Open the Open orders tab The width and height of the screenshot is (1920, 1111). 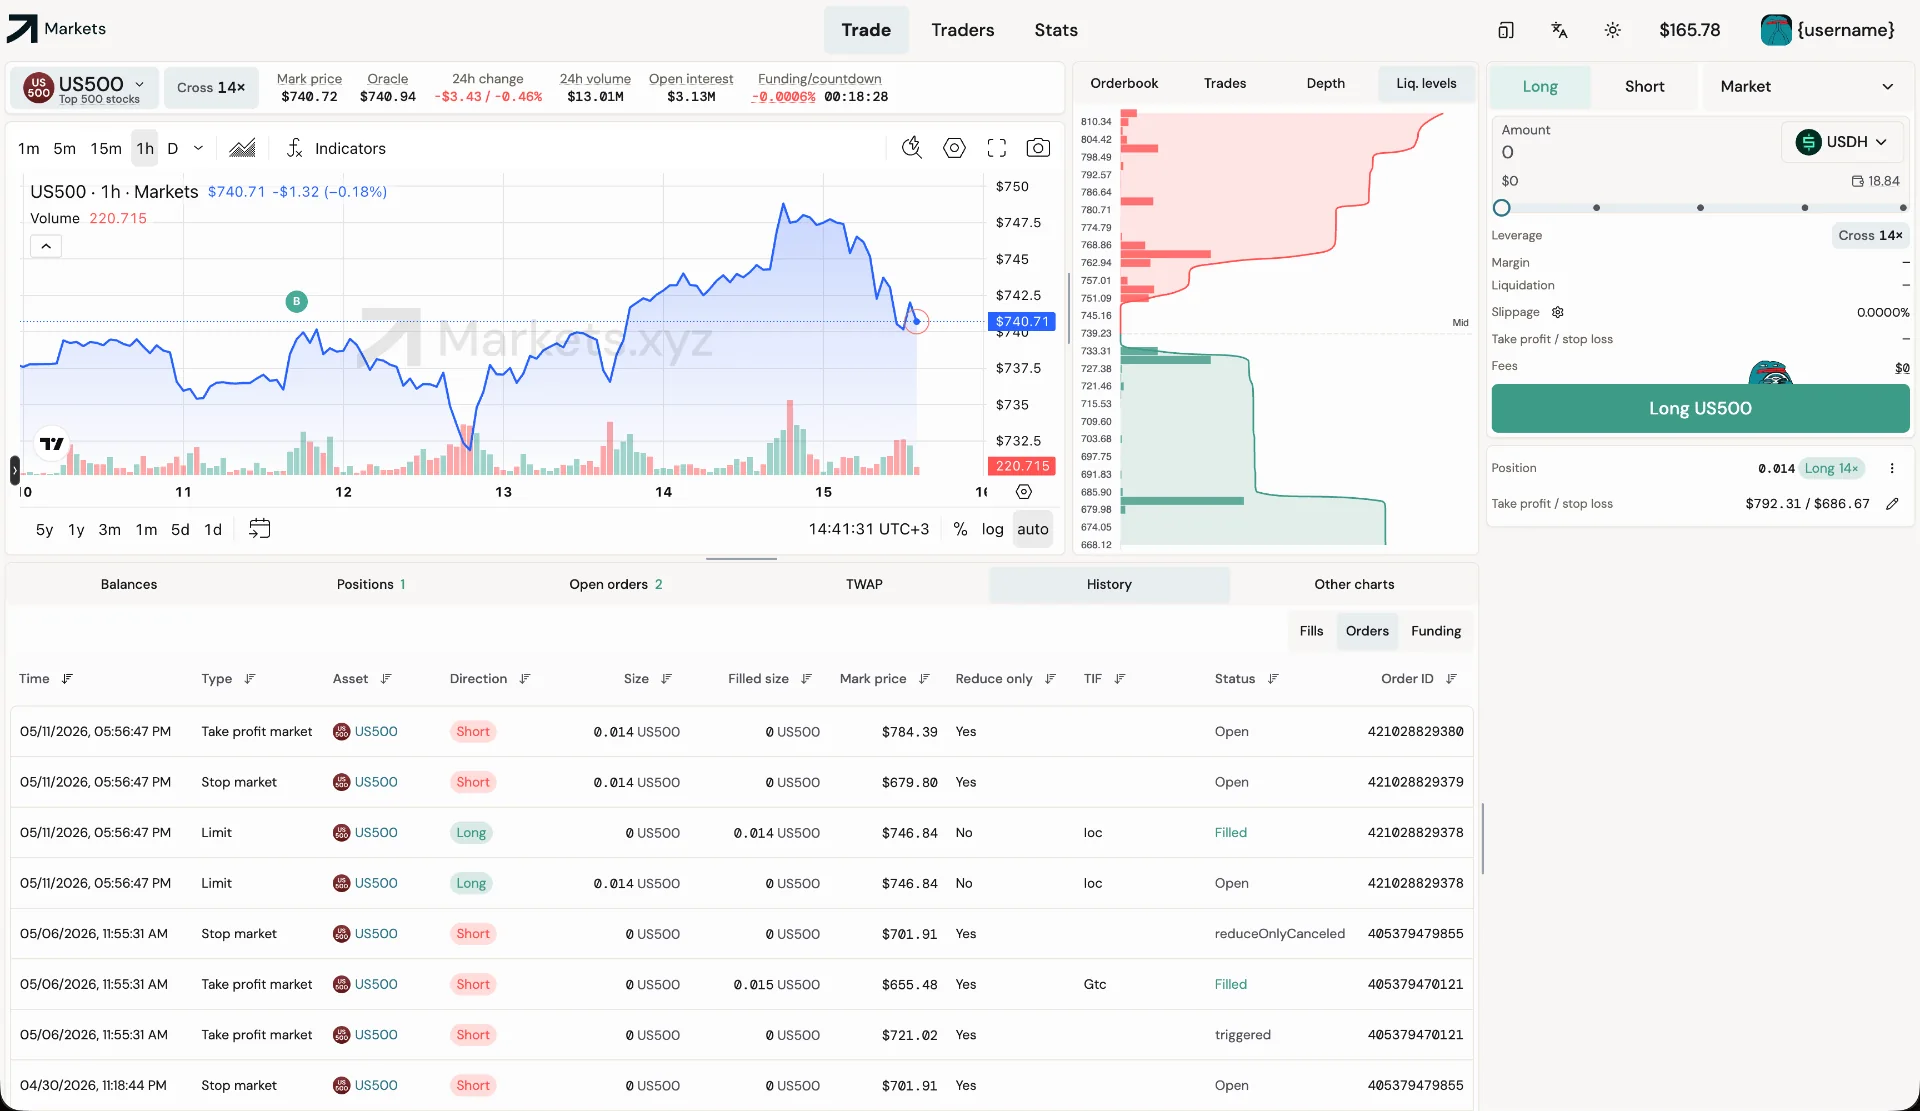pyautogui.click(x=615, y=585)
